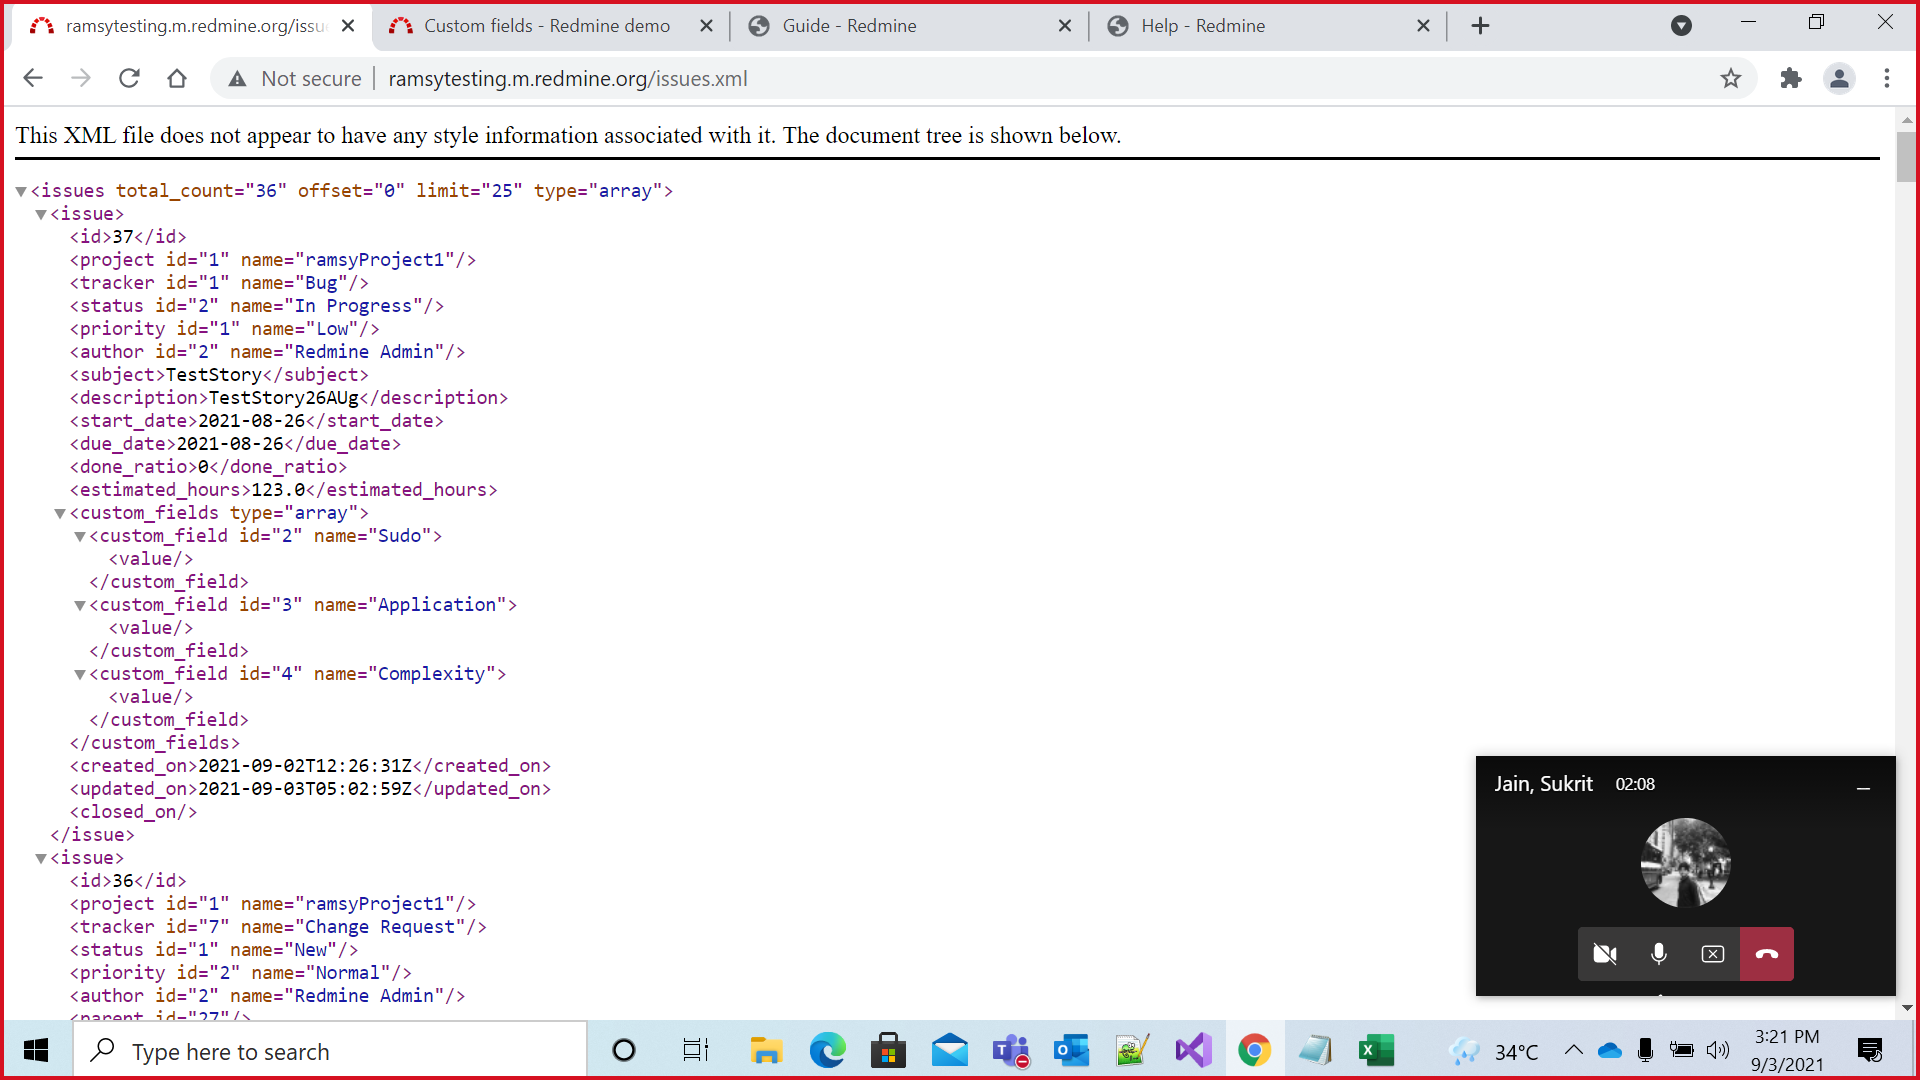The width and height of the screenshot is (1920, 1080).
Task: Open Microsoft Teams from the taskbar
Action: tap(1010, 1051)
